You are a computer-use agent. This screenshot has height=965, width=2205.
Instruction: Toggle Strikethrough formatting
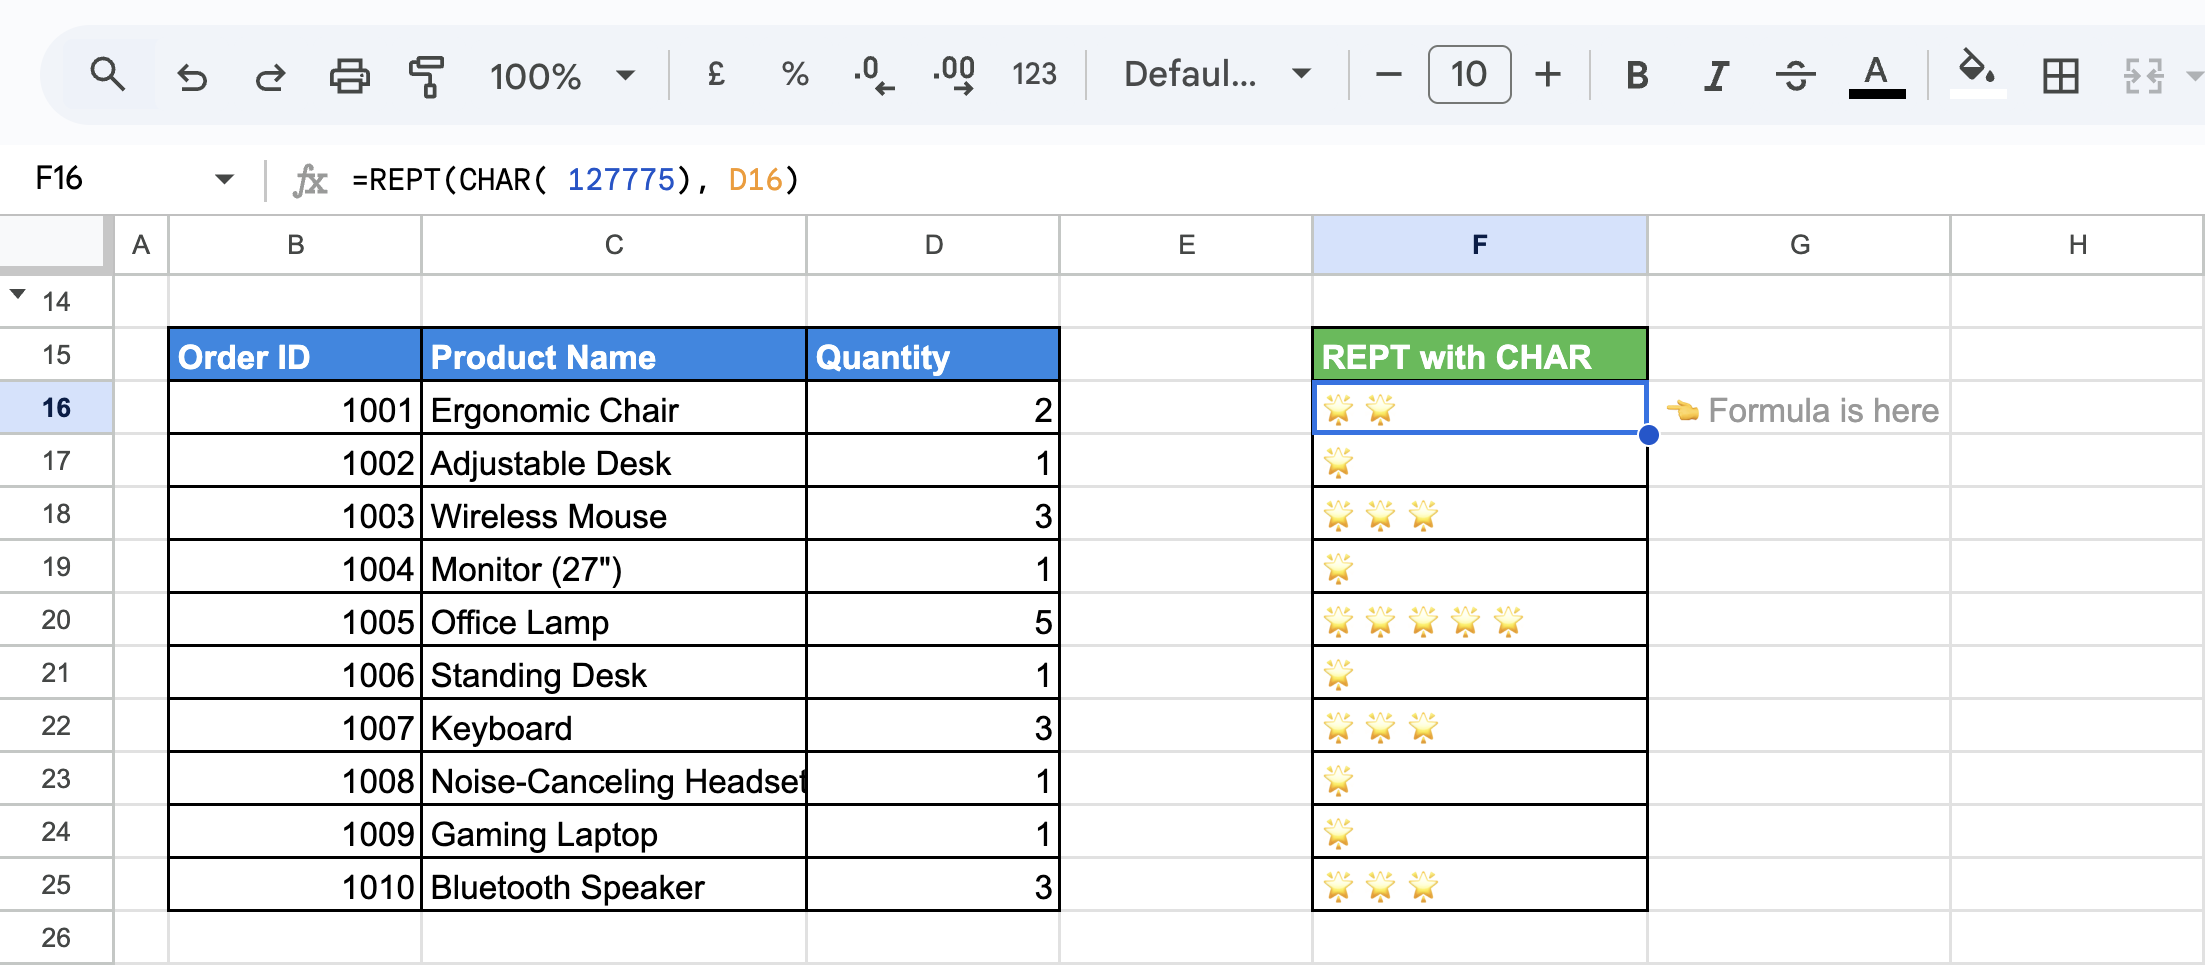[x=1796, y=75]
